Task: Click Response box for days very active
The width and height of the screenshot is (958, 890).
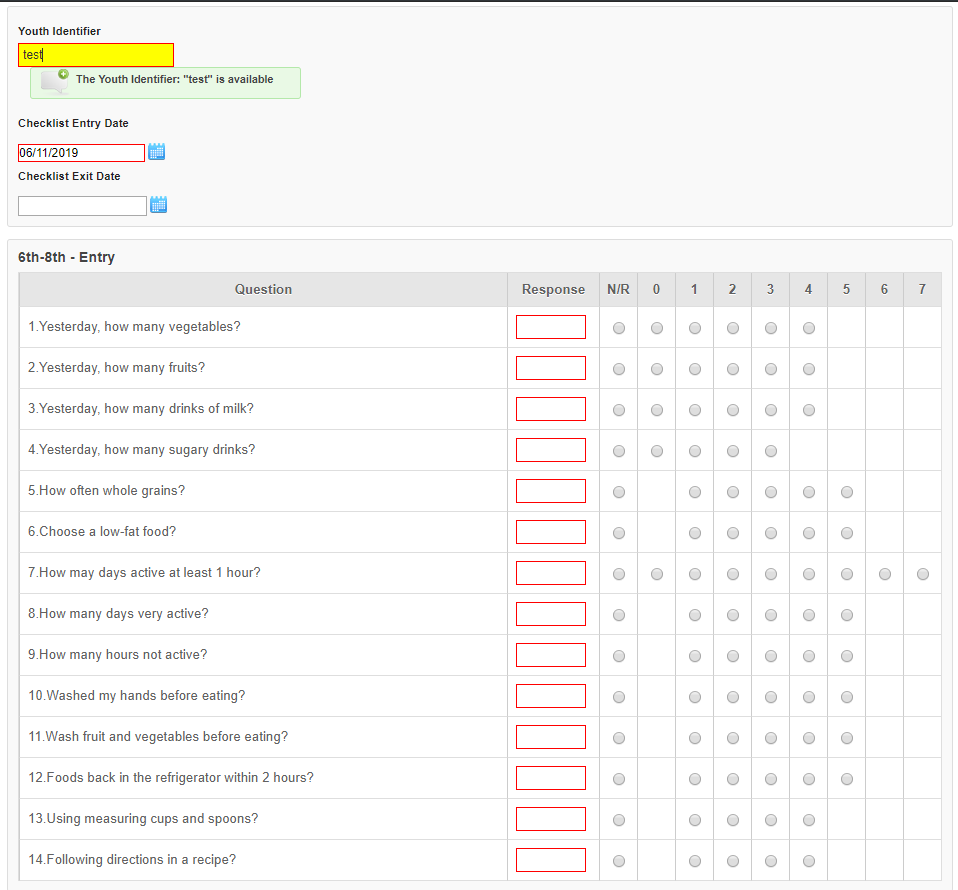Action: click(550, 613)
